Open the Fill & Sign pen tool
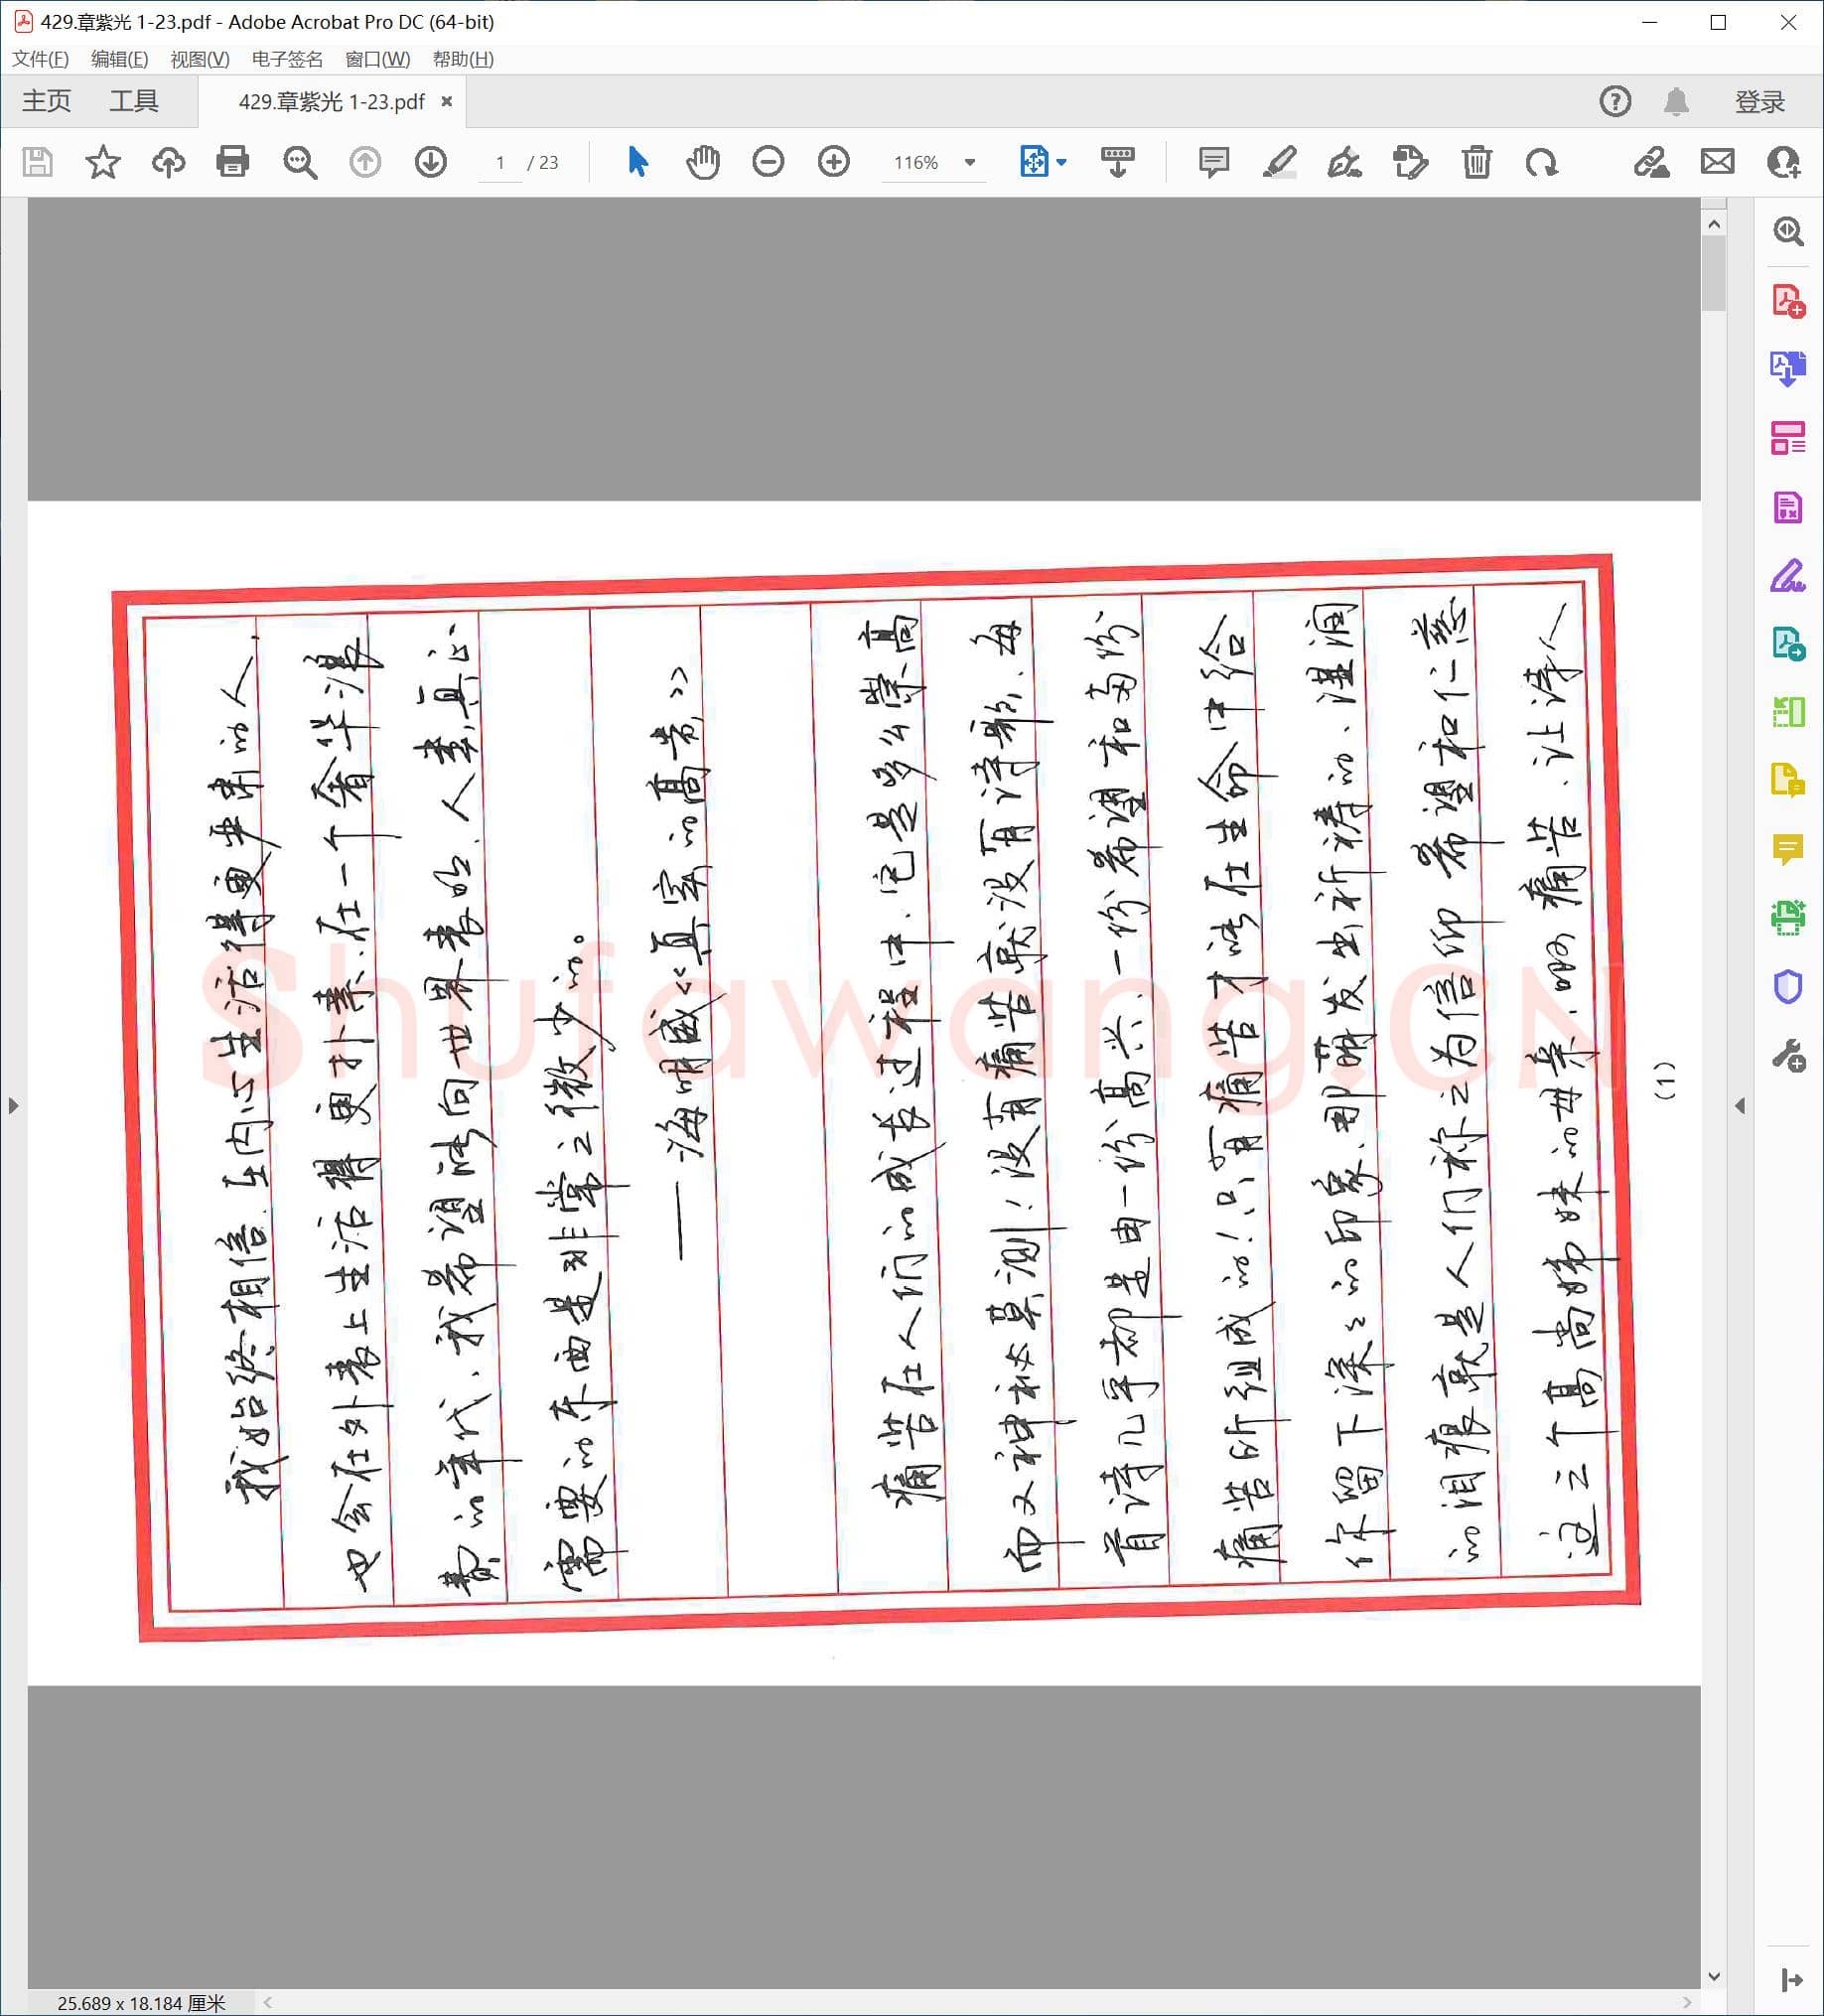 [x=1789, y=572]
